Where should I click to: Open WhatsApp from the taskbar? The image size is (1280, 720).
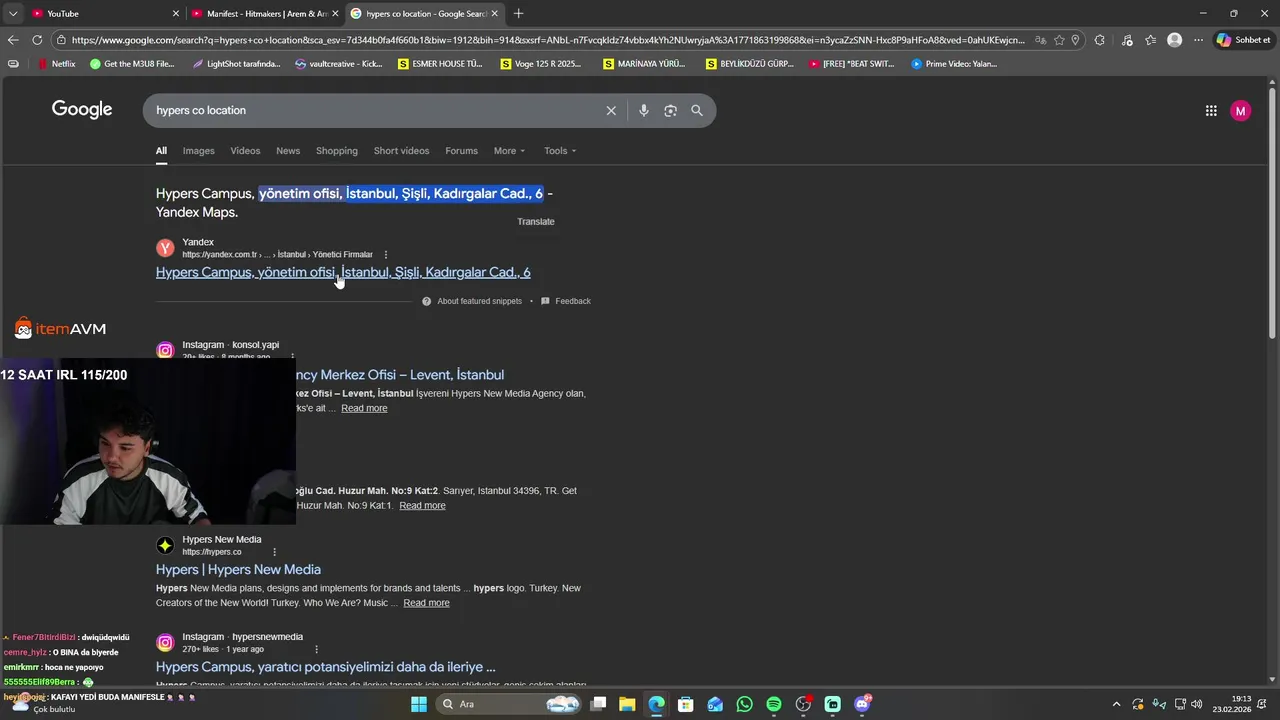(744, 704)
